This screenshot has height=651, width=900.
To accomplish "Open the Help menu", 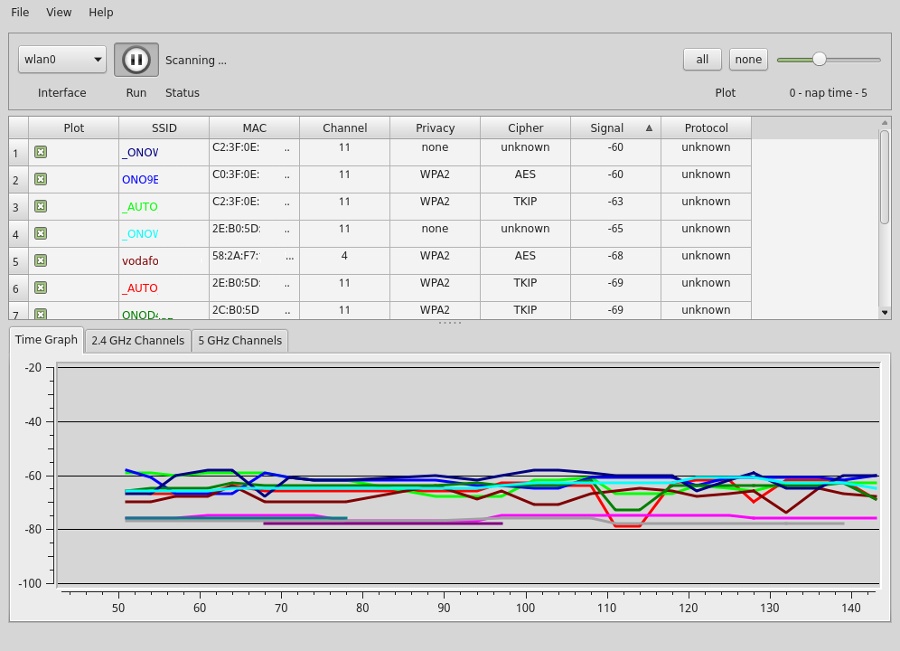I will (100, 12).
